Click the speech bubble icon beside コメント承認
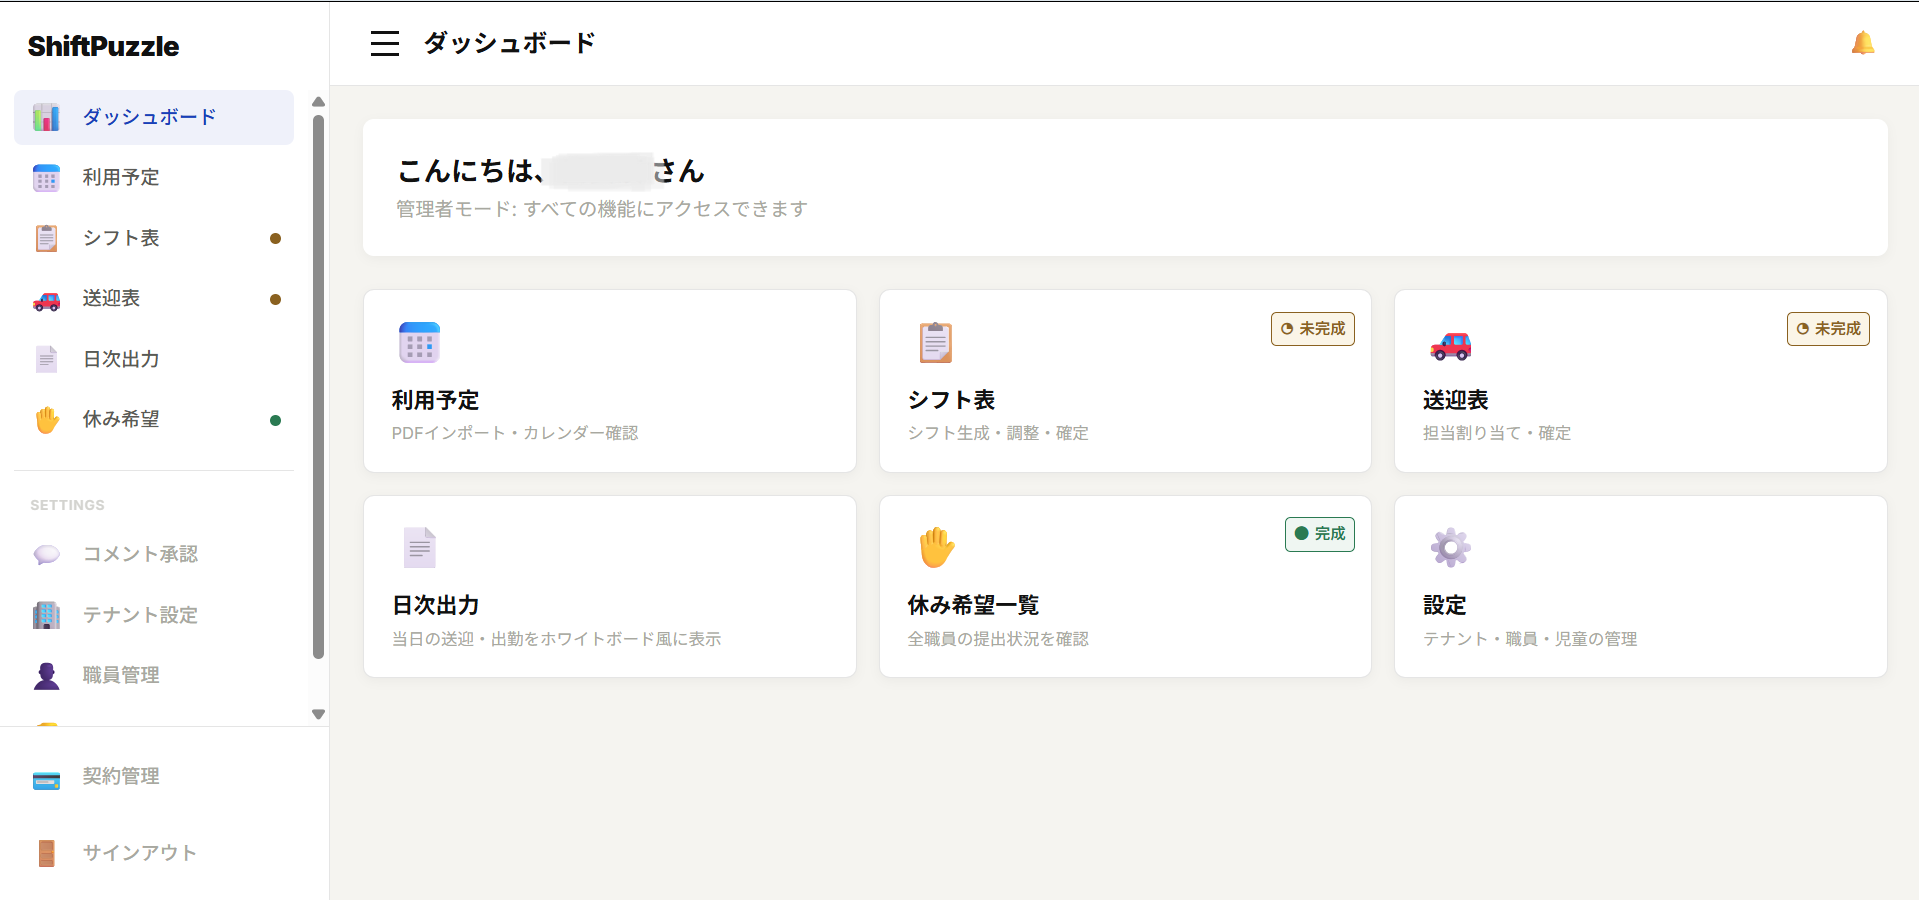The height and width of the screenshot is (900, 1919). click(46, 555)
